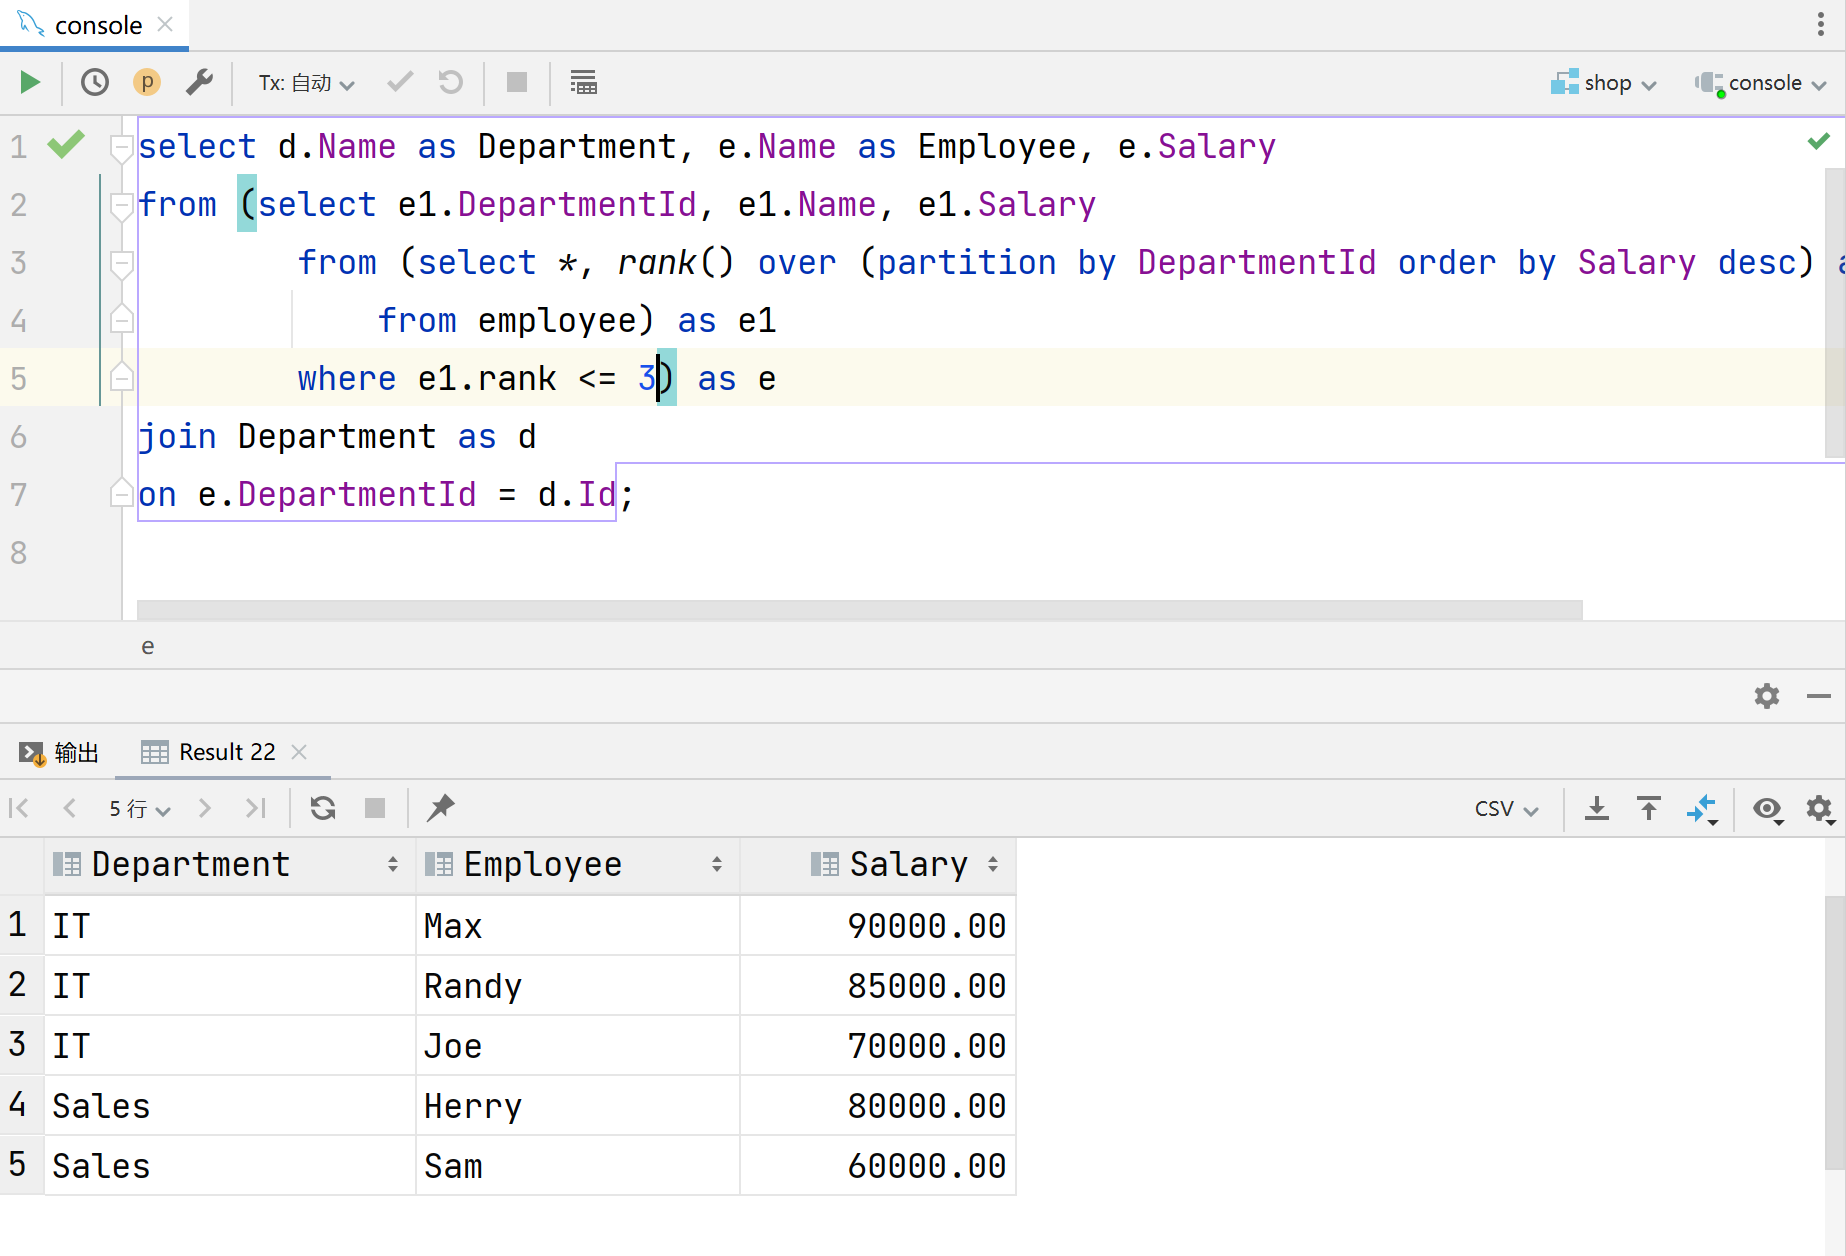Toggle view options with the eye icon
1846x1256 pixels.
(x=1768, y=809)
